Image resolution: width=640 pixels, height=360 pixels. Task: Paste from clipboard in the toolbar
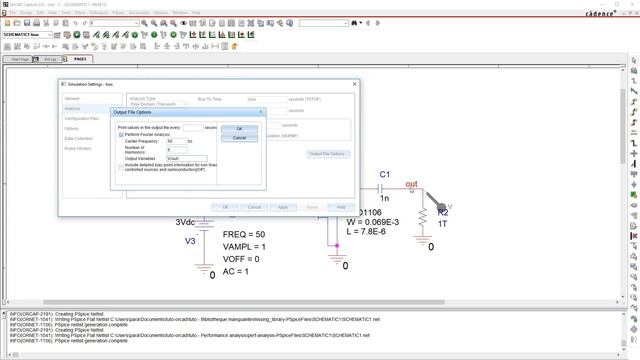pyautogui.click(x=66, y=23)
